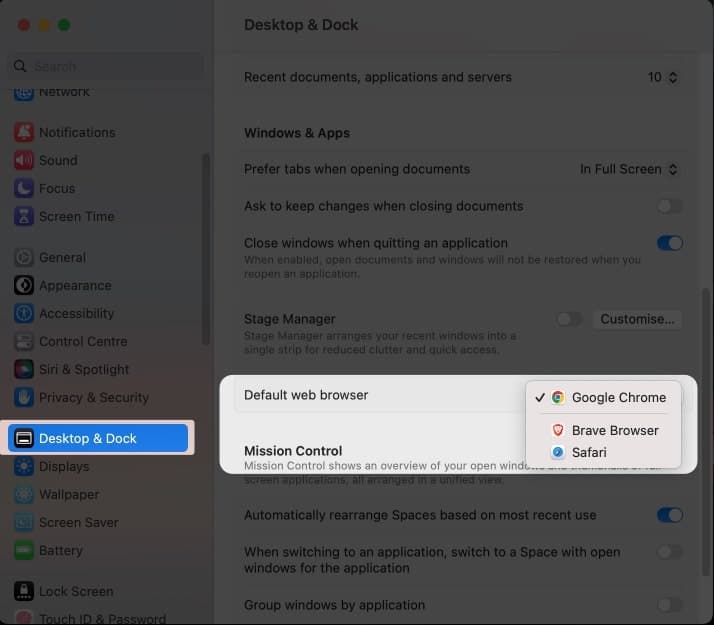Open Prefer tabs In Full Screen dropdown
This screenshot has width=714, height=625.
[629, 169]
